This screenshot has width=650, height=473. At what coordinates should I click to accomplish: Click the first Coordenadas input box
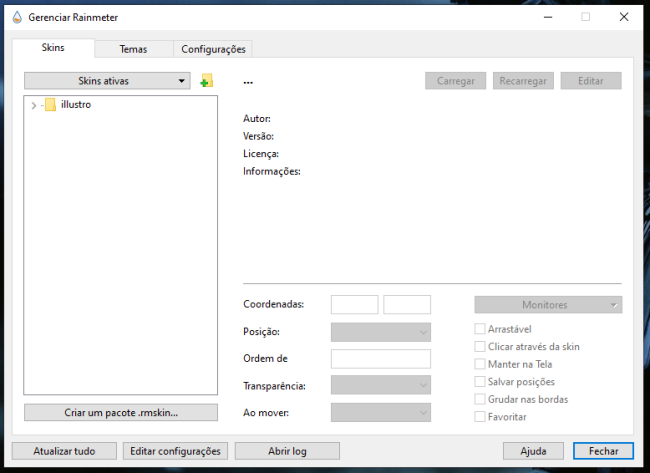354,305
